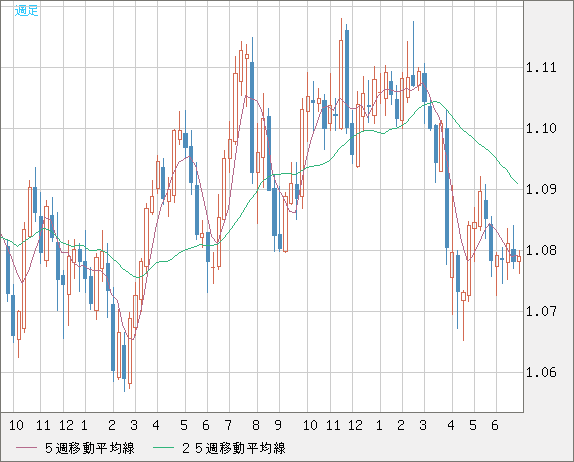Click the 1.11 price axis label

pos(541,67)
